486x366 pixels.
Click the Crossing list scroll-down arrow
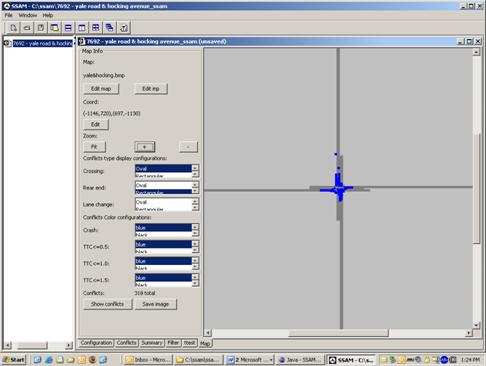click(195, 174)
